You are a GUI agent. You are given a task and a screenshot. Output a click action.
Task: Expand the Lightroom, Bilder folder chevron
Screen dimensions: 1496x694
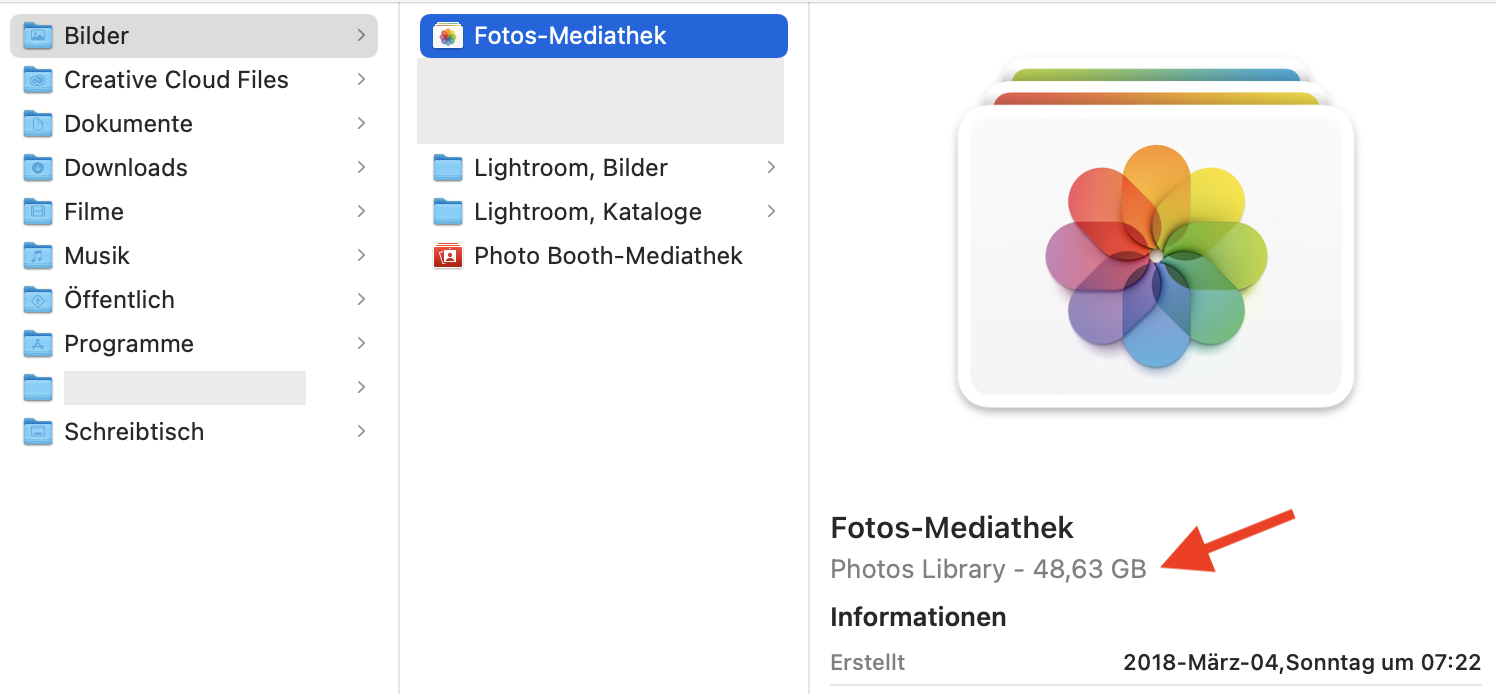(771, 168)
